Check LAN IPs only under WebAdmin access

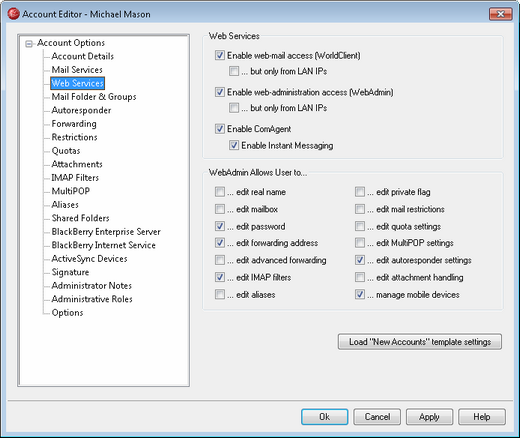pos(234,108)
